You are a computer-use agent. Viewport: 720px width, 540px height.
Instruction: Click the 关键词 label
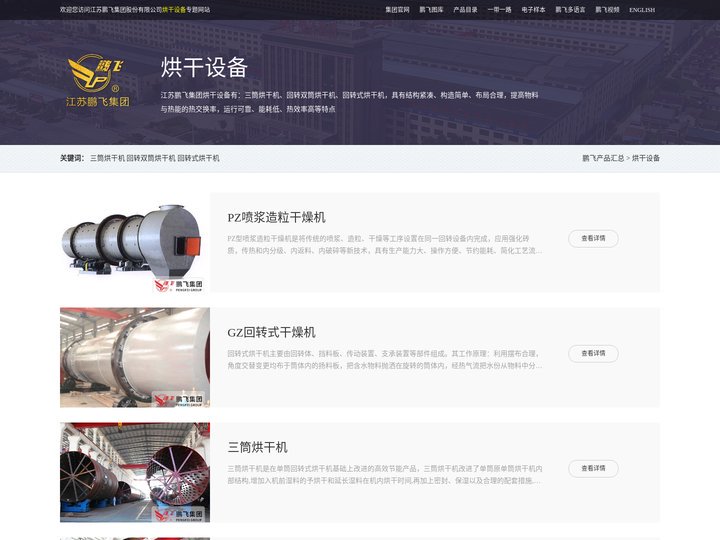(x=72, y=158)
